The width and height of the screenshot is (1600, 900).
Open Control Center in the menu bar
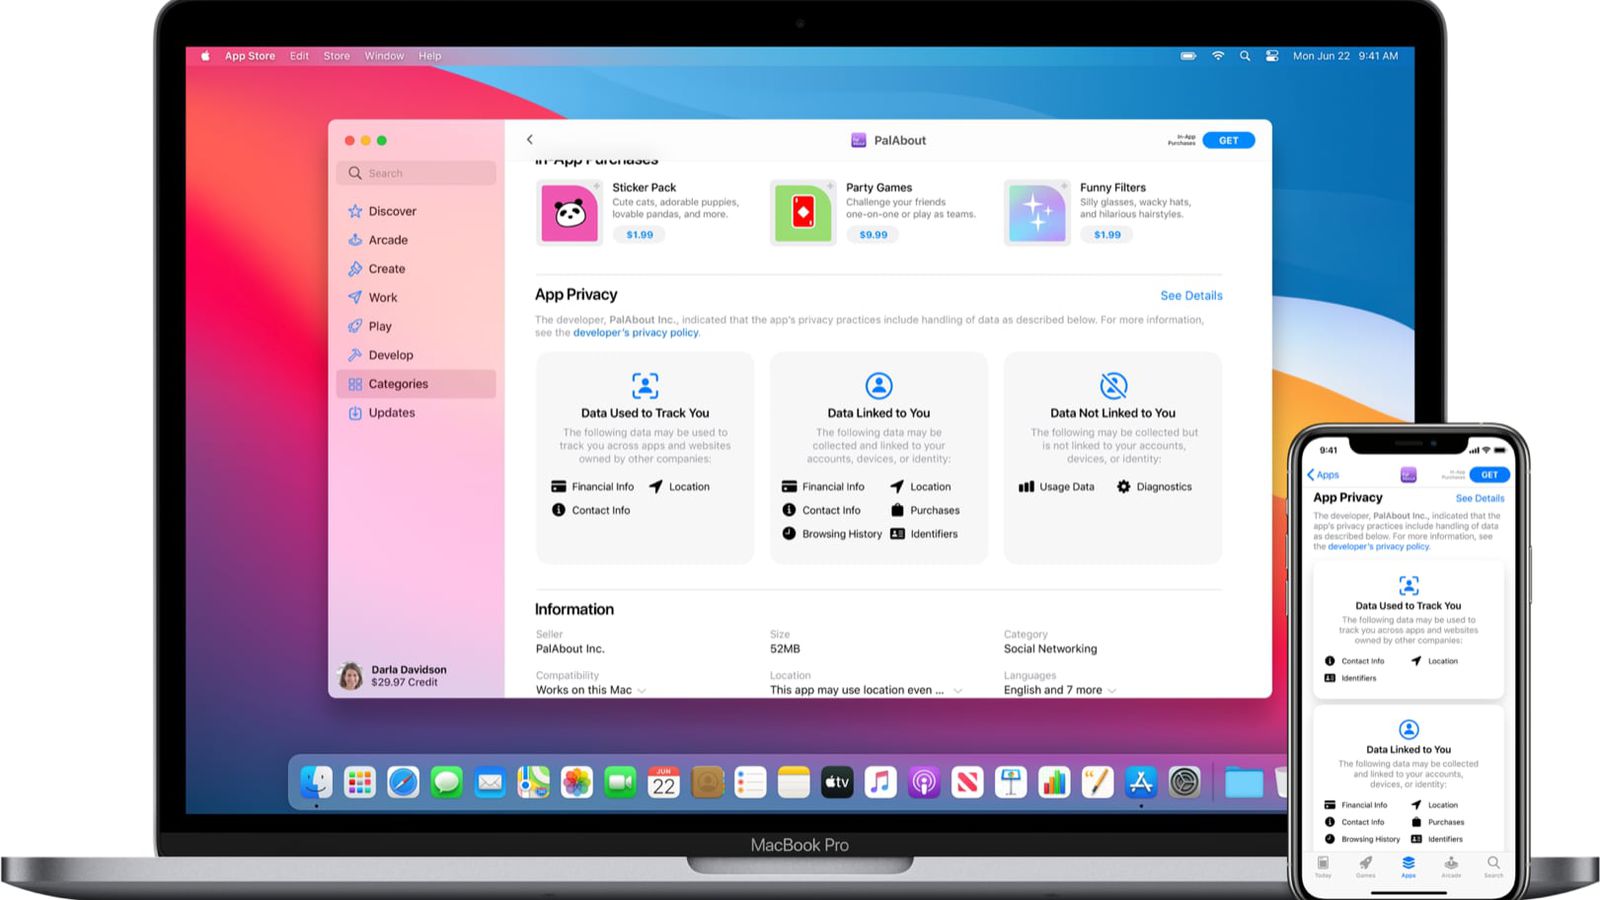point(1272,56)
